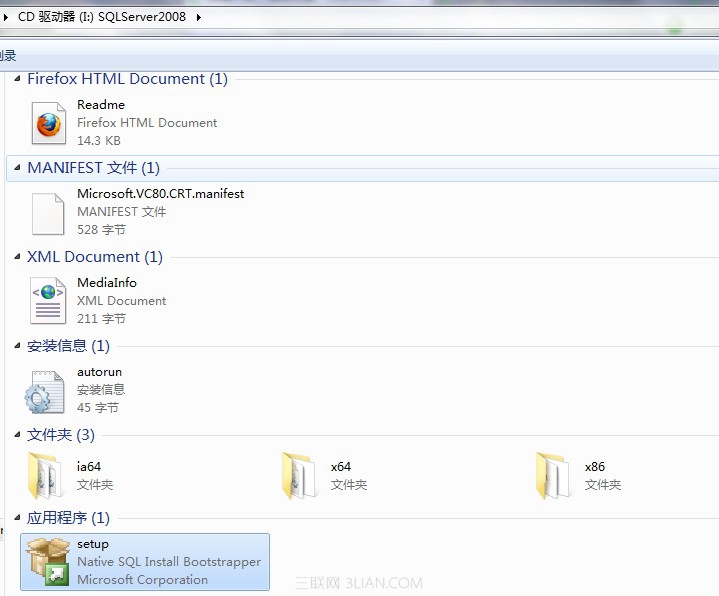This screenshot has height=596, width=719.
Task: Click the x64 folder name
Action: coord(341,467)
